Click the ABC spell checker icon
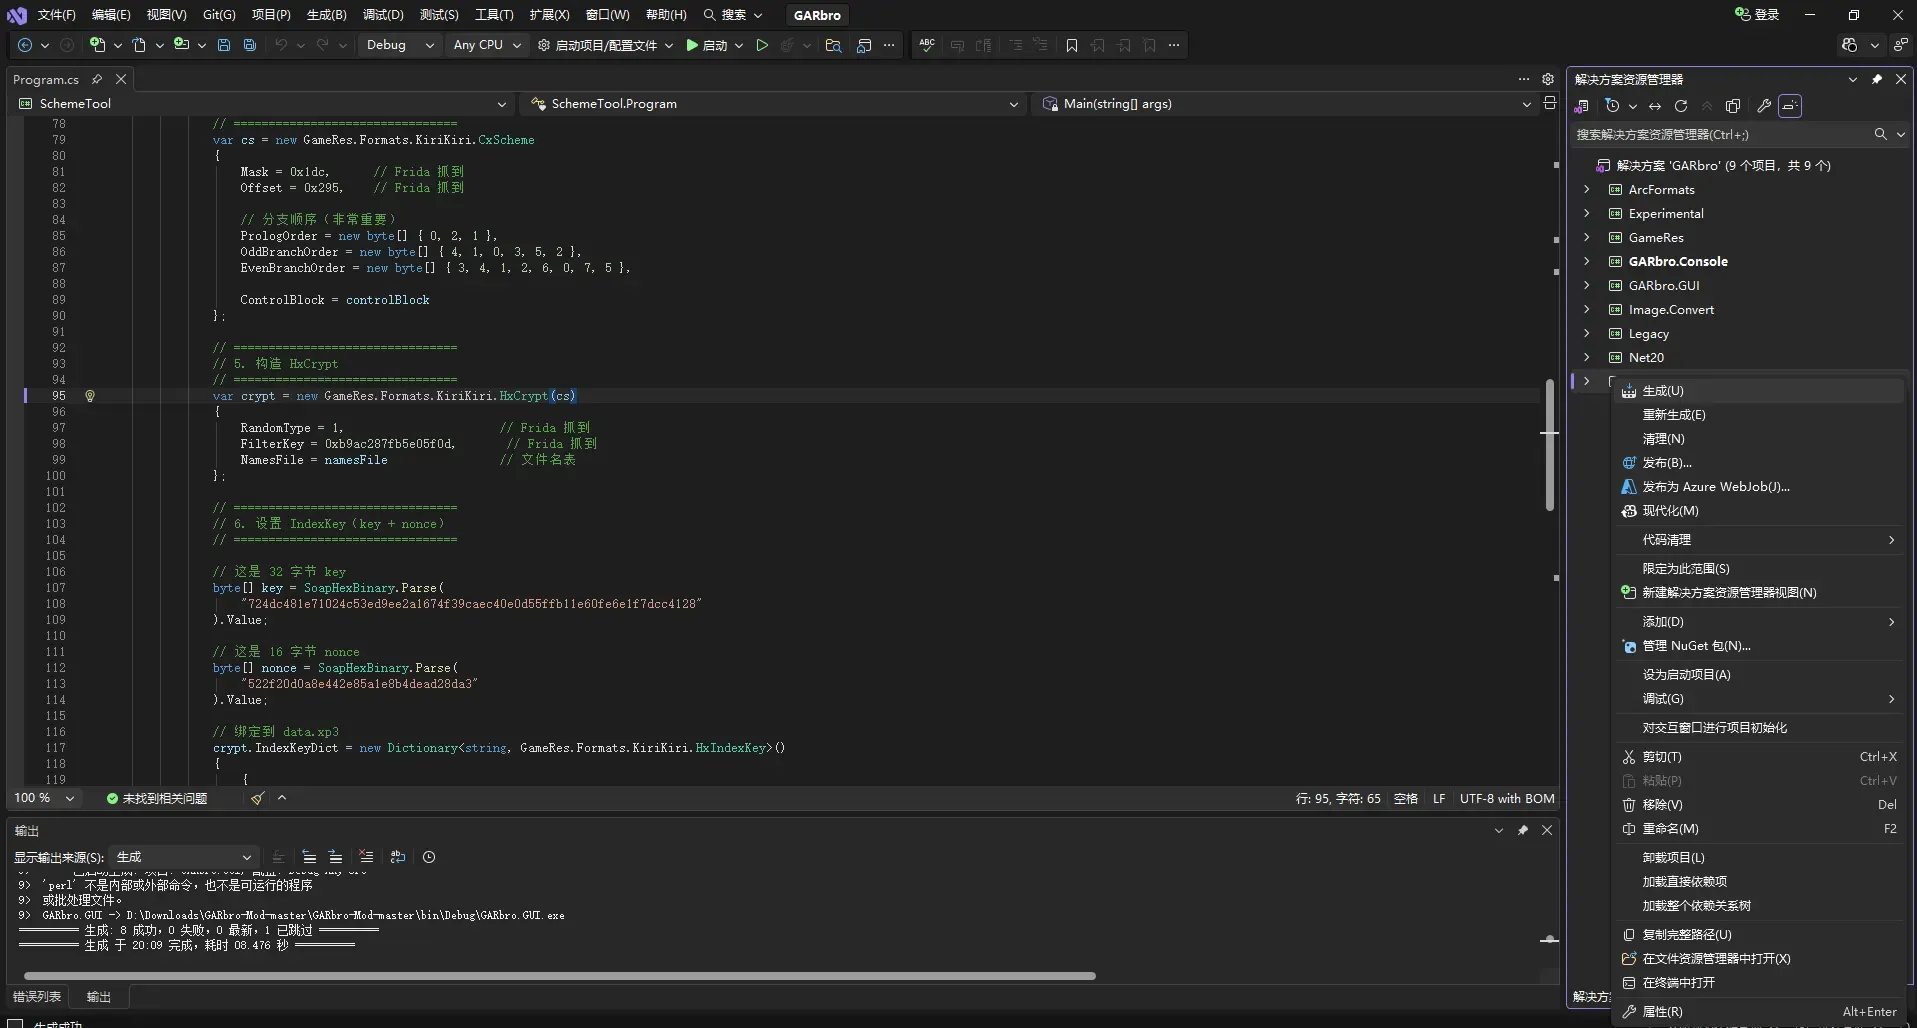Screen dimensions: 1917x1028 (x=927, y=45)
